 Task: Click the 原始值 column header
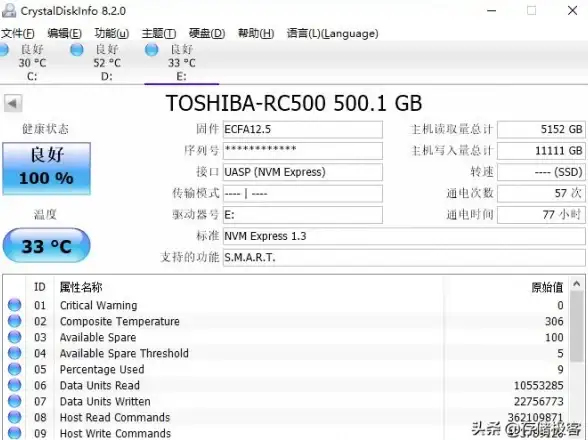click(547, 287)
